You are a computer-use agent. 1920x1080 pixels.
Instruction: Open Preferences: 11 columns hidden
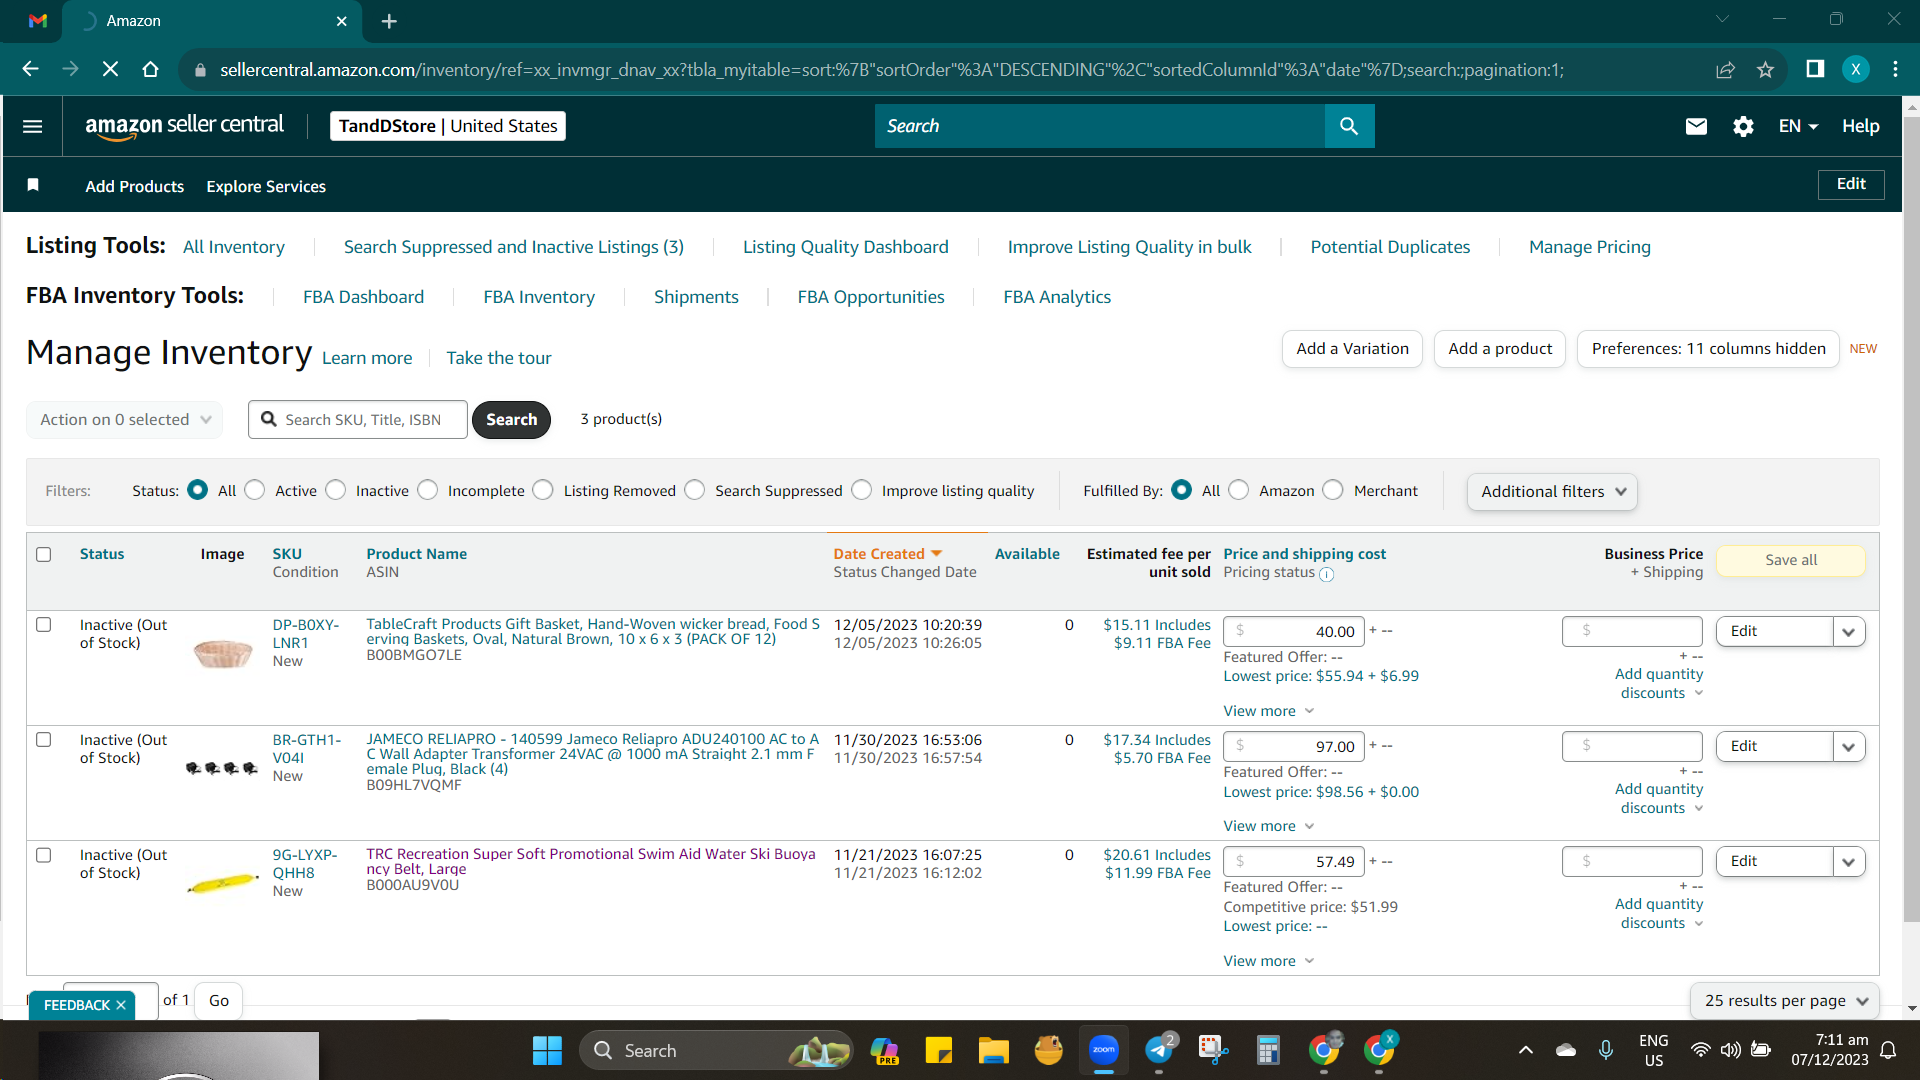pyautogui.click(x=1708, y=349)
